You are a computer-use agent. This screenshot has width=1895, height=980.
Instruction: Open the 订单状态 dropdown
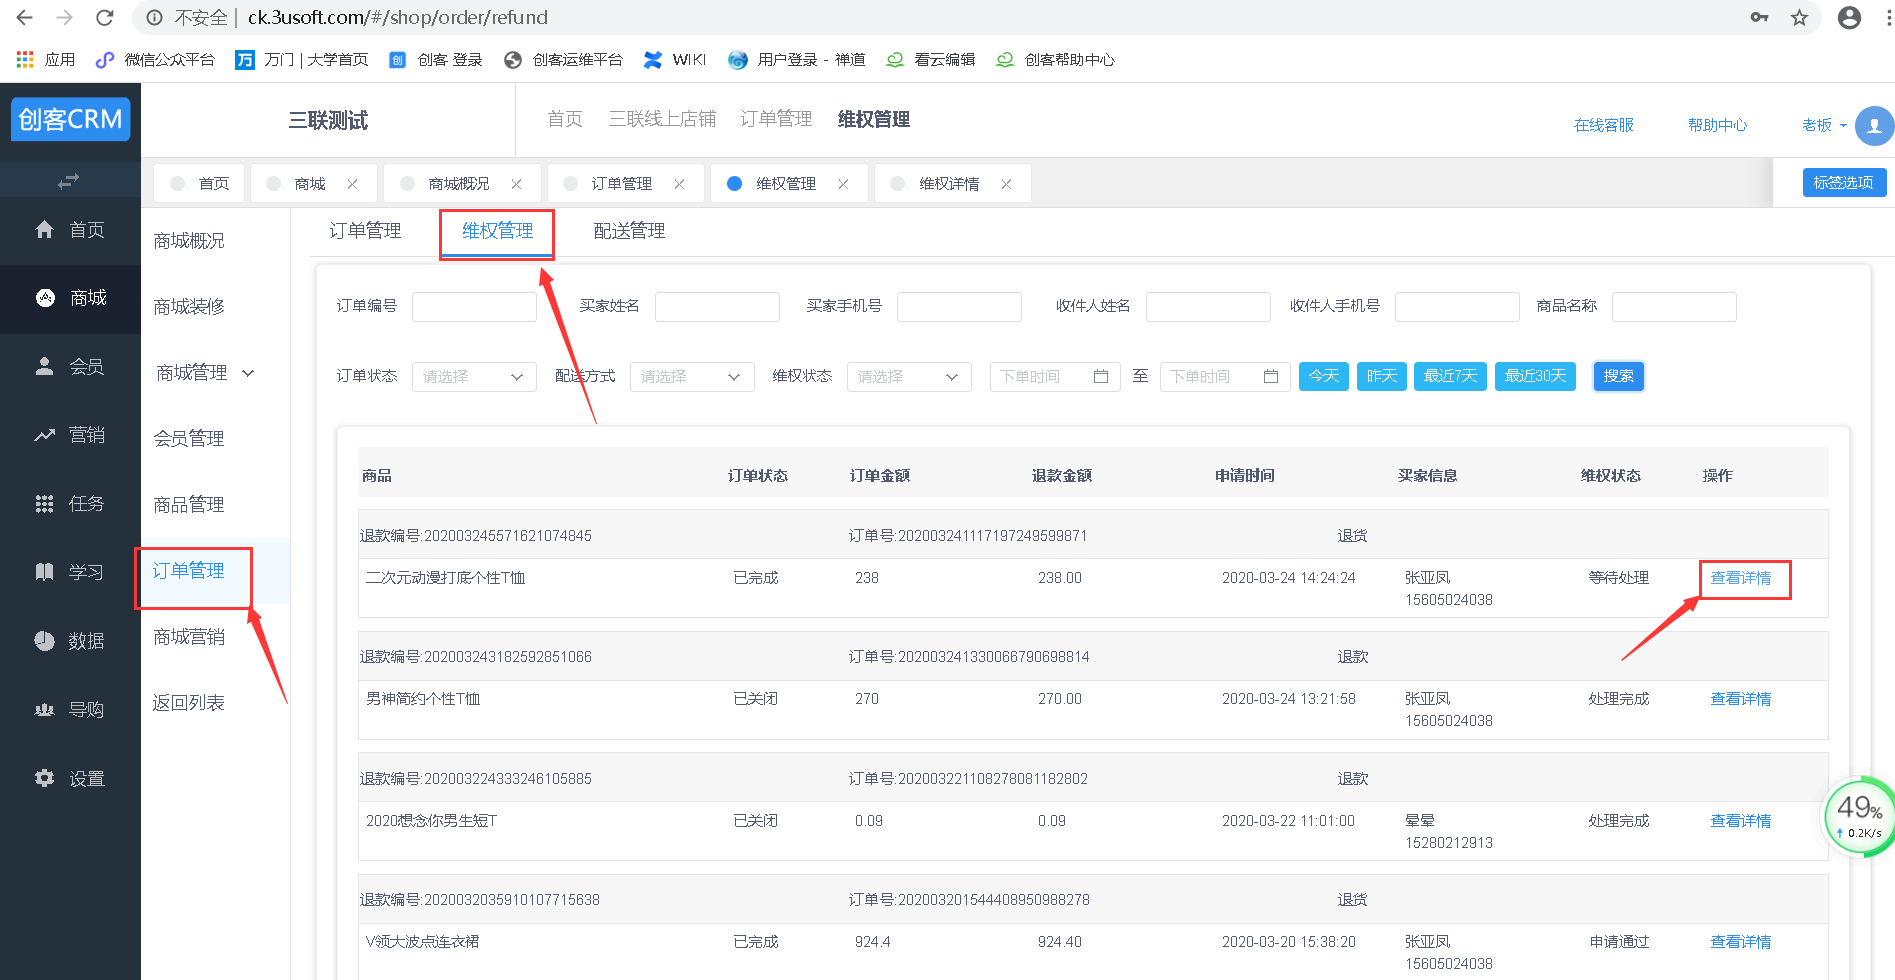(x=474, y=377)
